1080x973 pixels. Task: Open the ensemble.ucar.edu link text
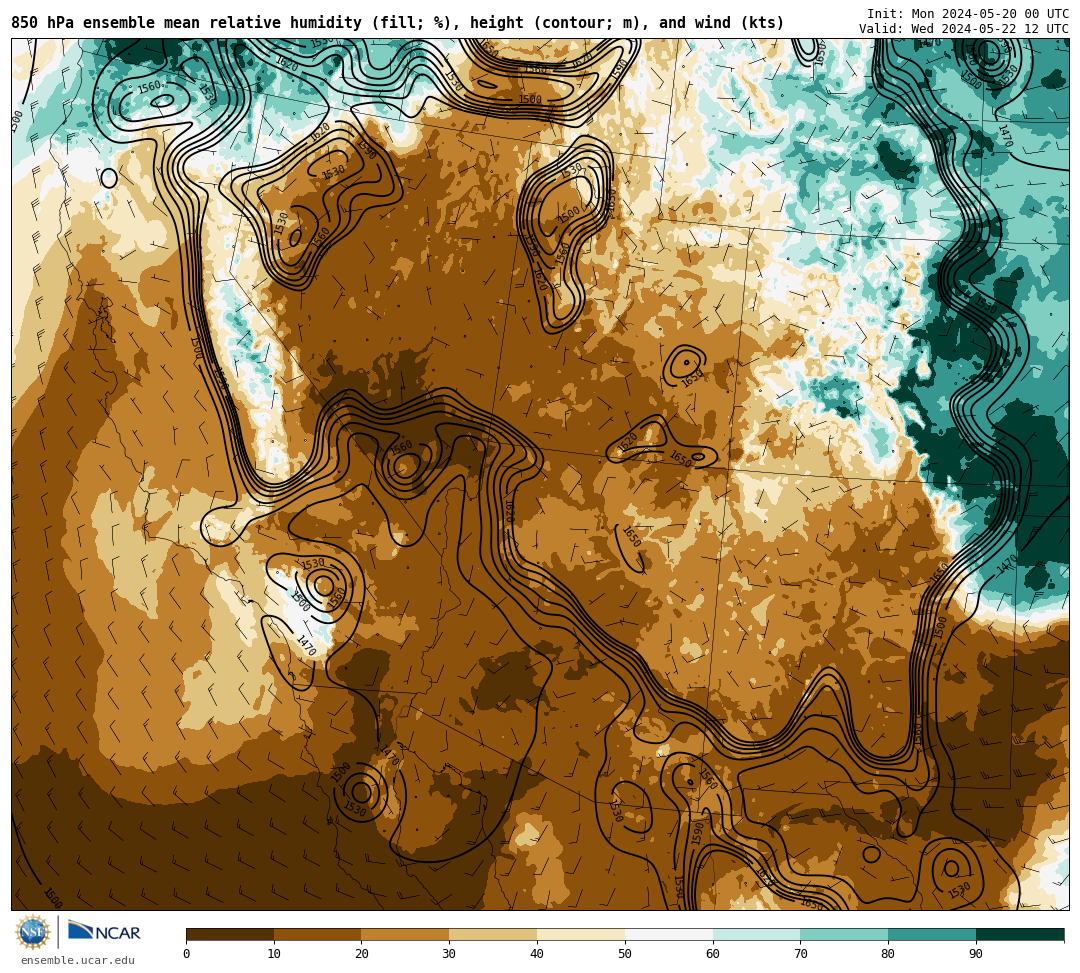pos(78,960)
